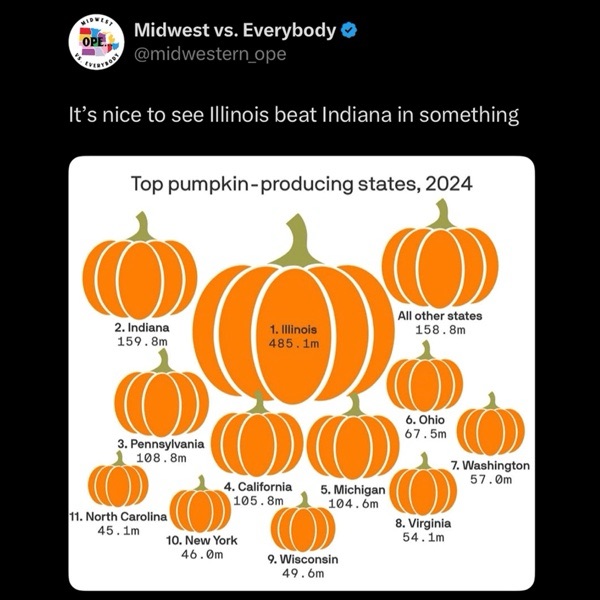Click the "7. Washington 57.0m" text label
Image resolution: width=600 pixels, height=600 pixels.
(x=490, y=472)
